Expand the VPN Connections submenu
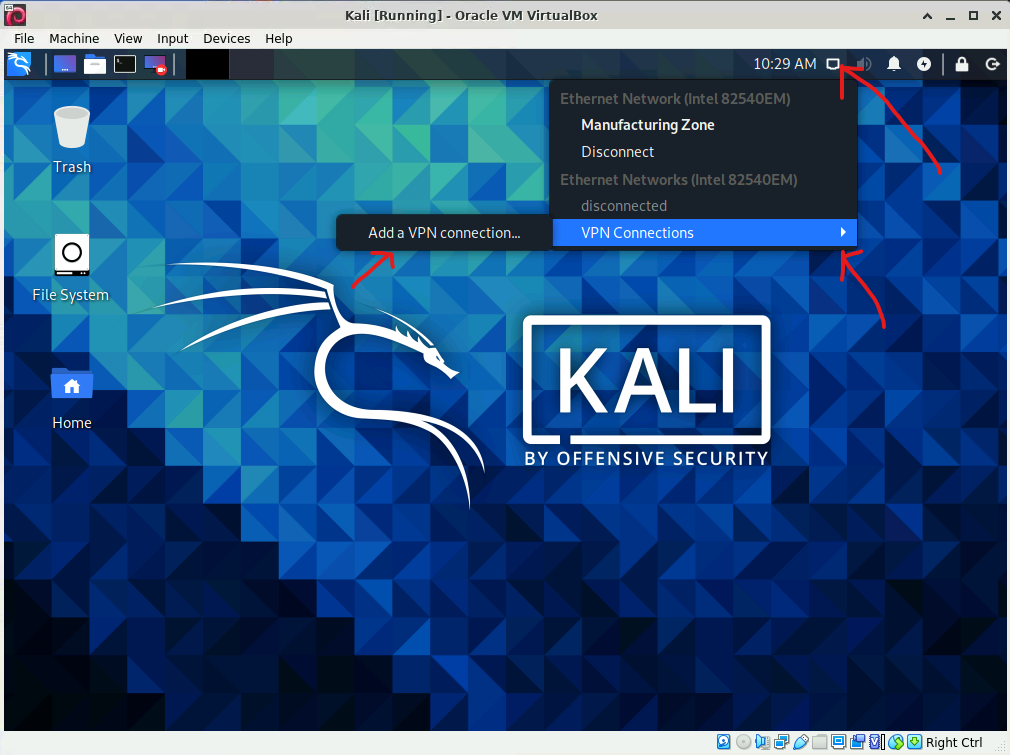1010x755 pixels. pyautogui.click(x=705, y=233)
